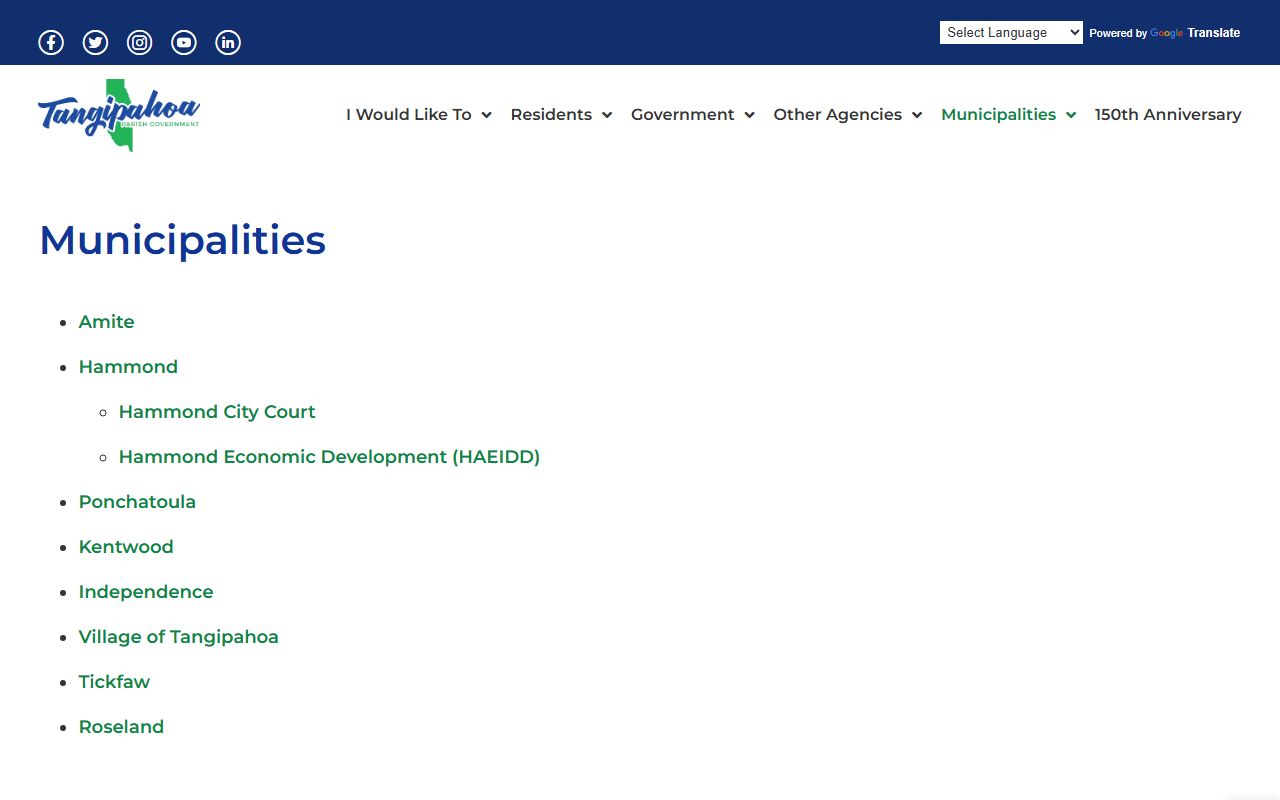Expand chevron next to Government

click(749, 115)
